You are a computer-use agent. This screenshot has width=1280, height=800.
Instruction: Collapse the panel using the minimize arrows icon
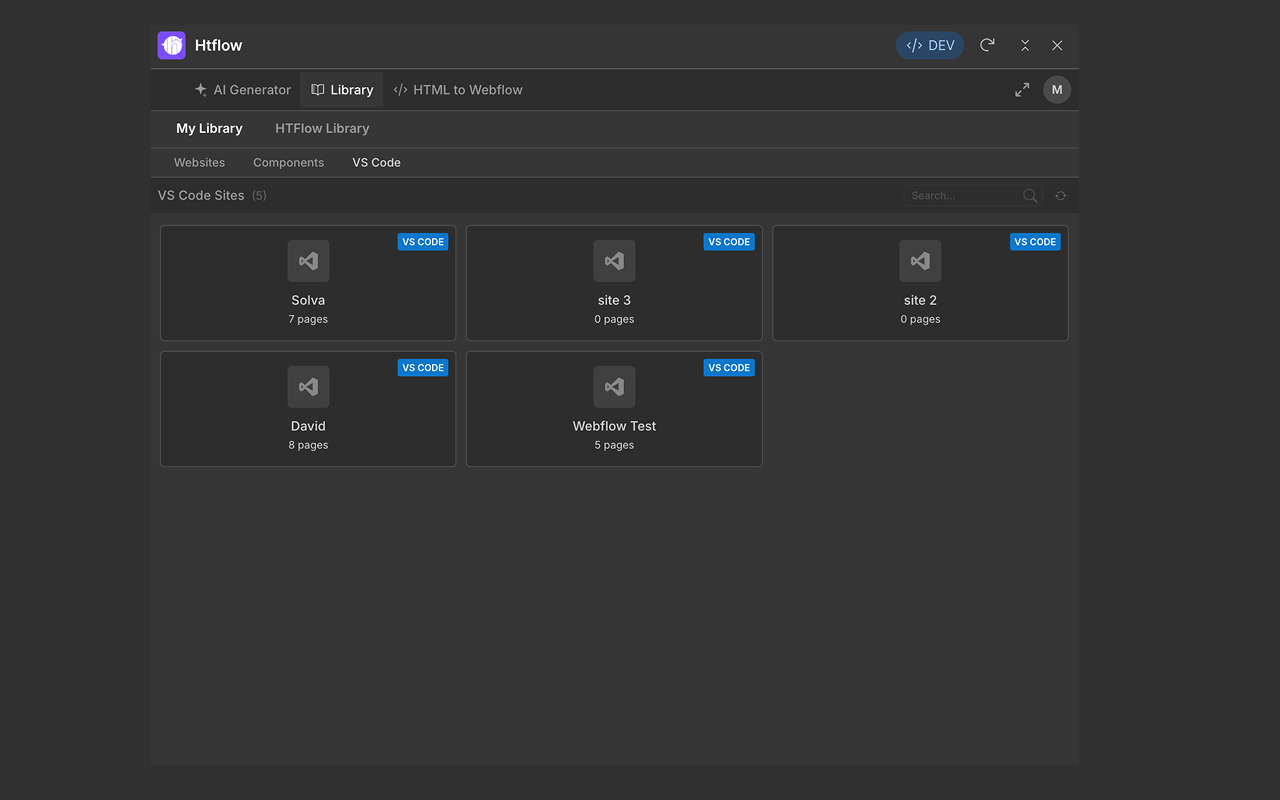(x=1025, y=45)
